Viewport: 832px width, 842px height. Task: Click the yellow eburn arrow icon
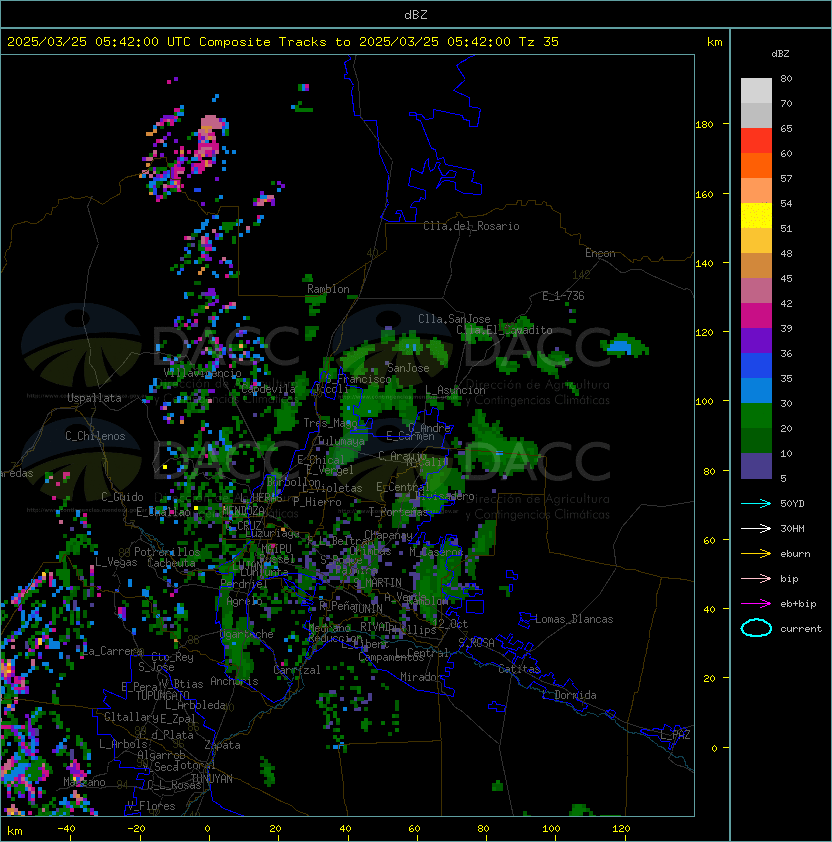tap(756, 554)
